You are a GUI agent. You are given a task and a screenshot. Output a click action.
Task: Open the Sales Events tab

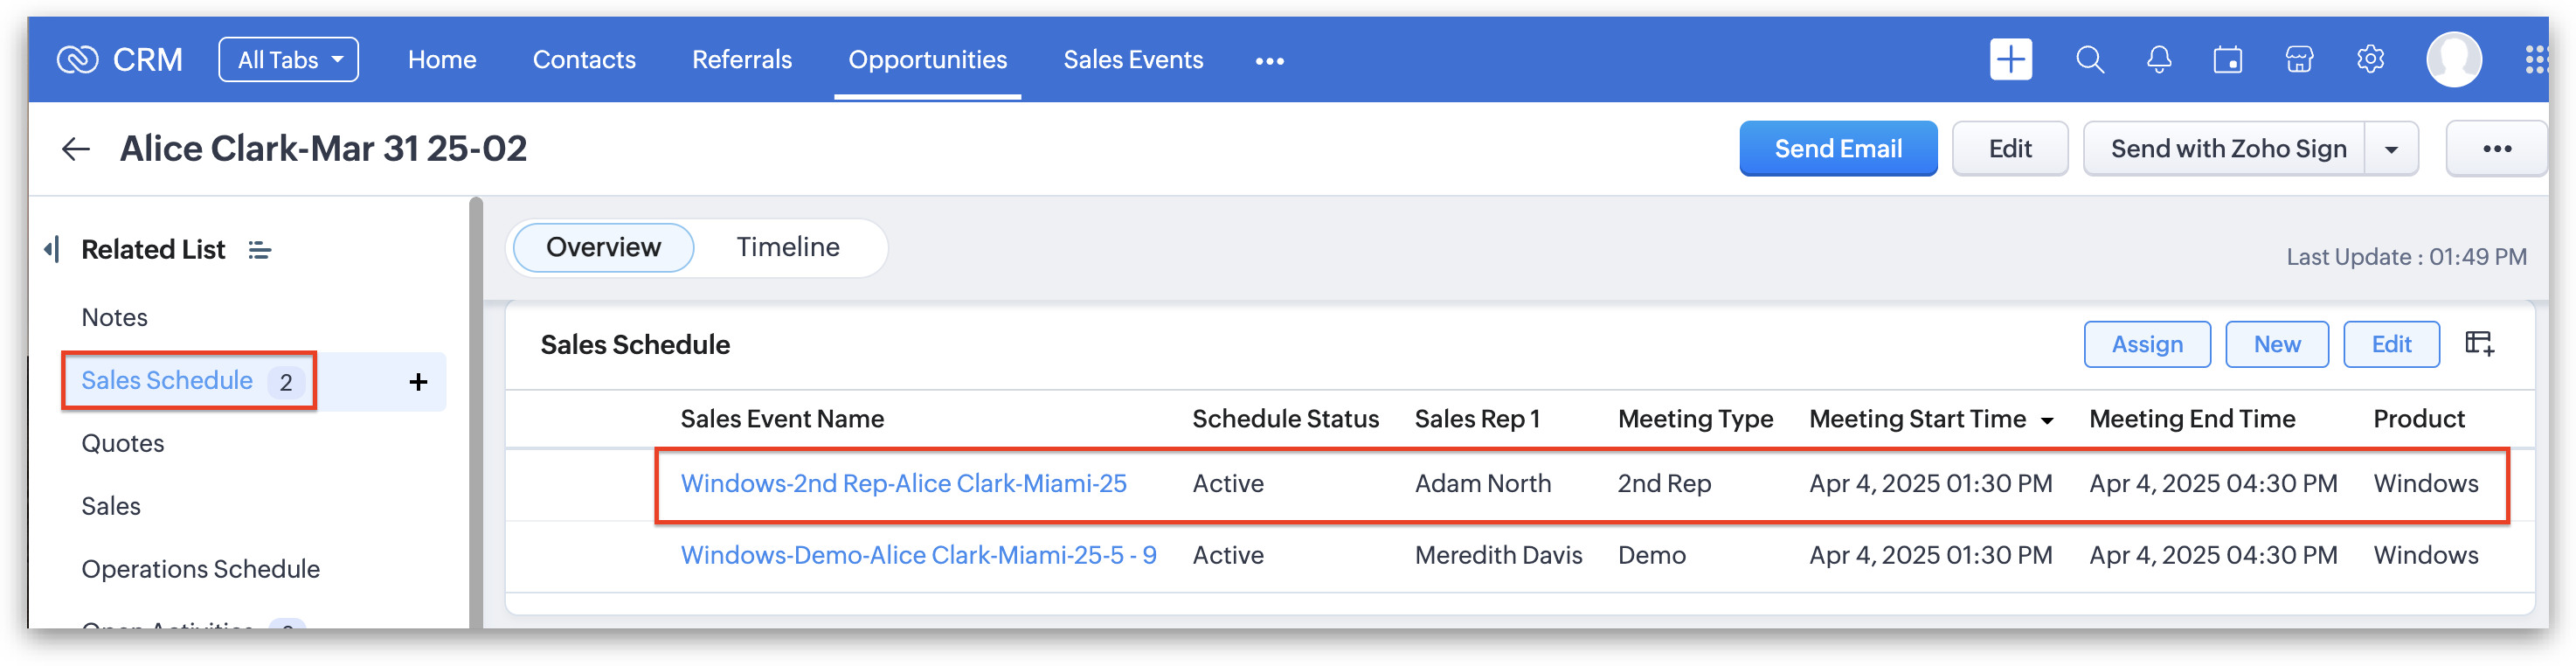point(1133,60)
